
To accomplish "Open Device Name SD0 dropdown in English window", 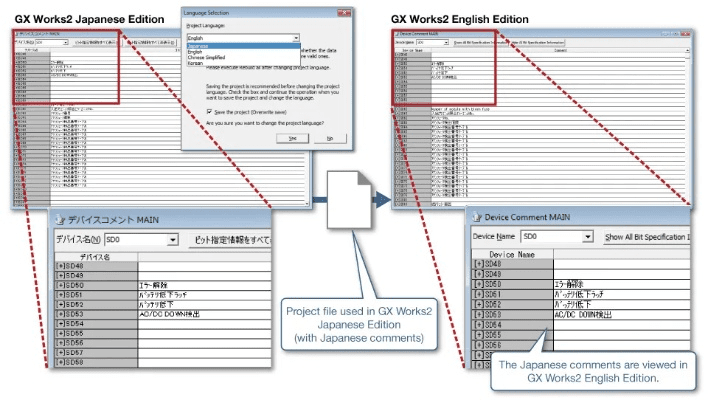I will coord(585,236).
